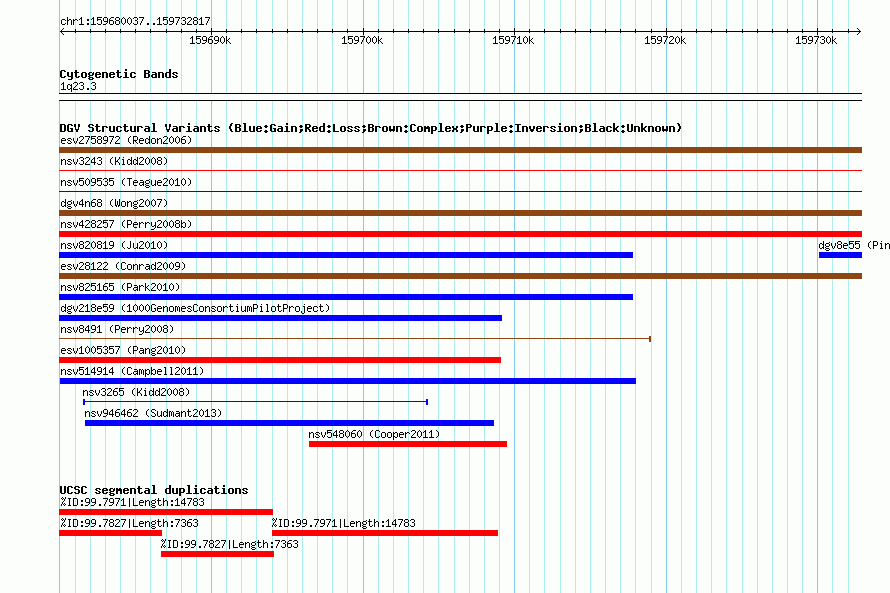Click the DGV Structural Variants track title
890x593 pixels.
371,128
